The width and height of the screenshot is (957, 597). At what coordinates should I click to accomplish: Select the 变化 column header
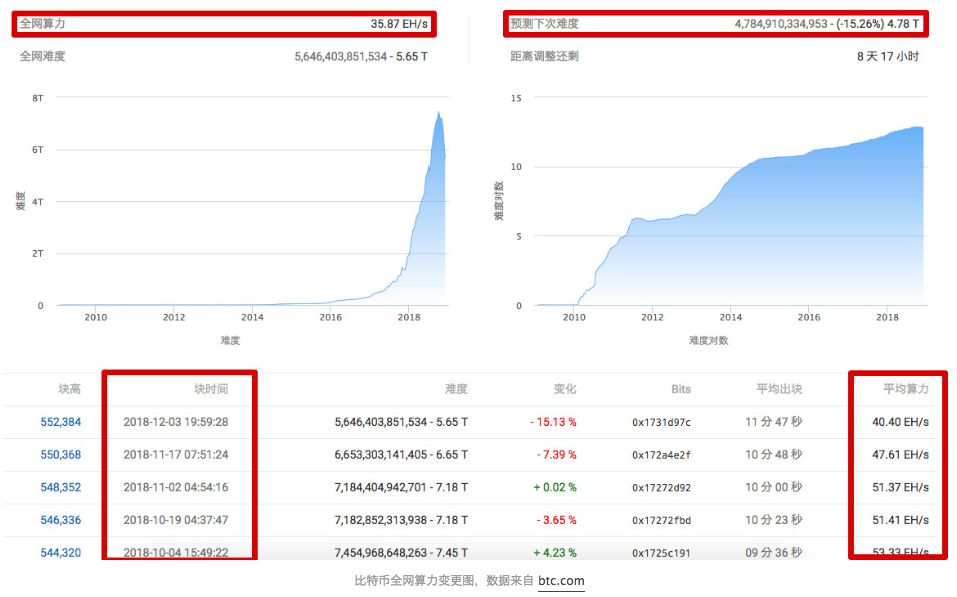[565, 389]
